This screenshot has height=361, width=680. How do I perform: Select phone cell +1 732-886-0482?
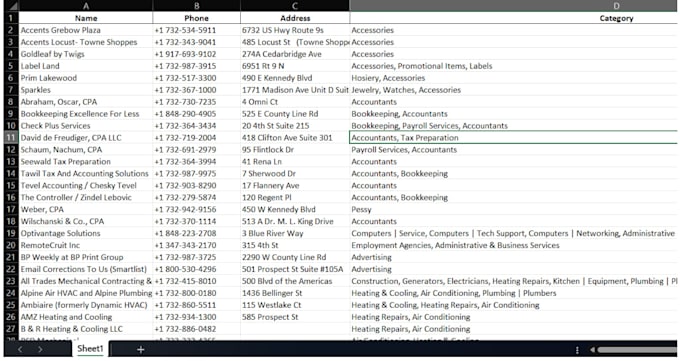196,329
